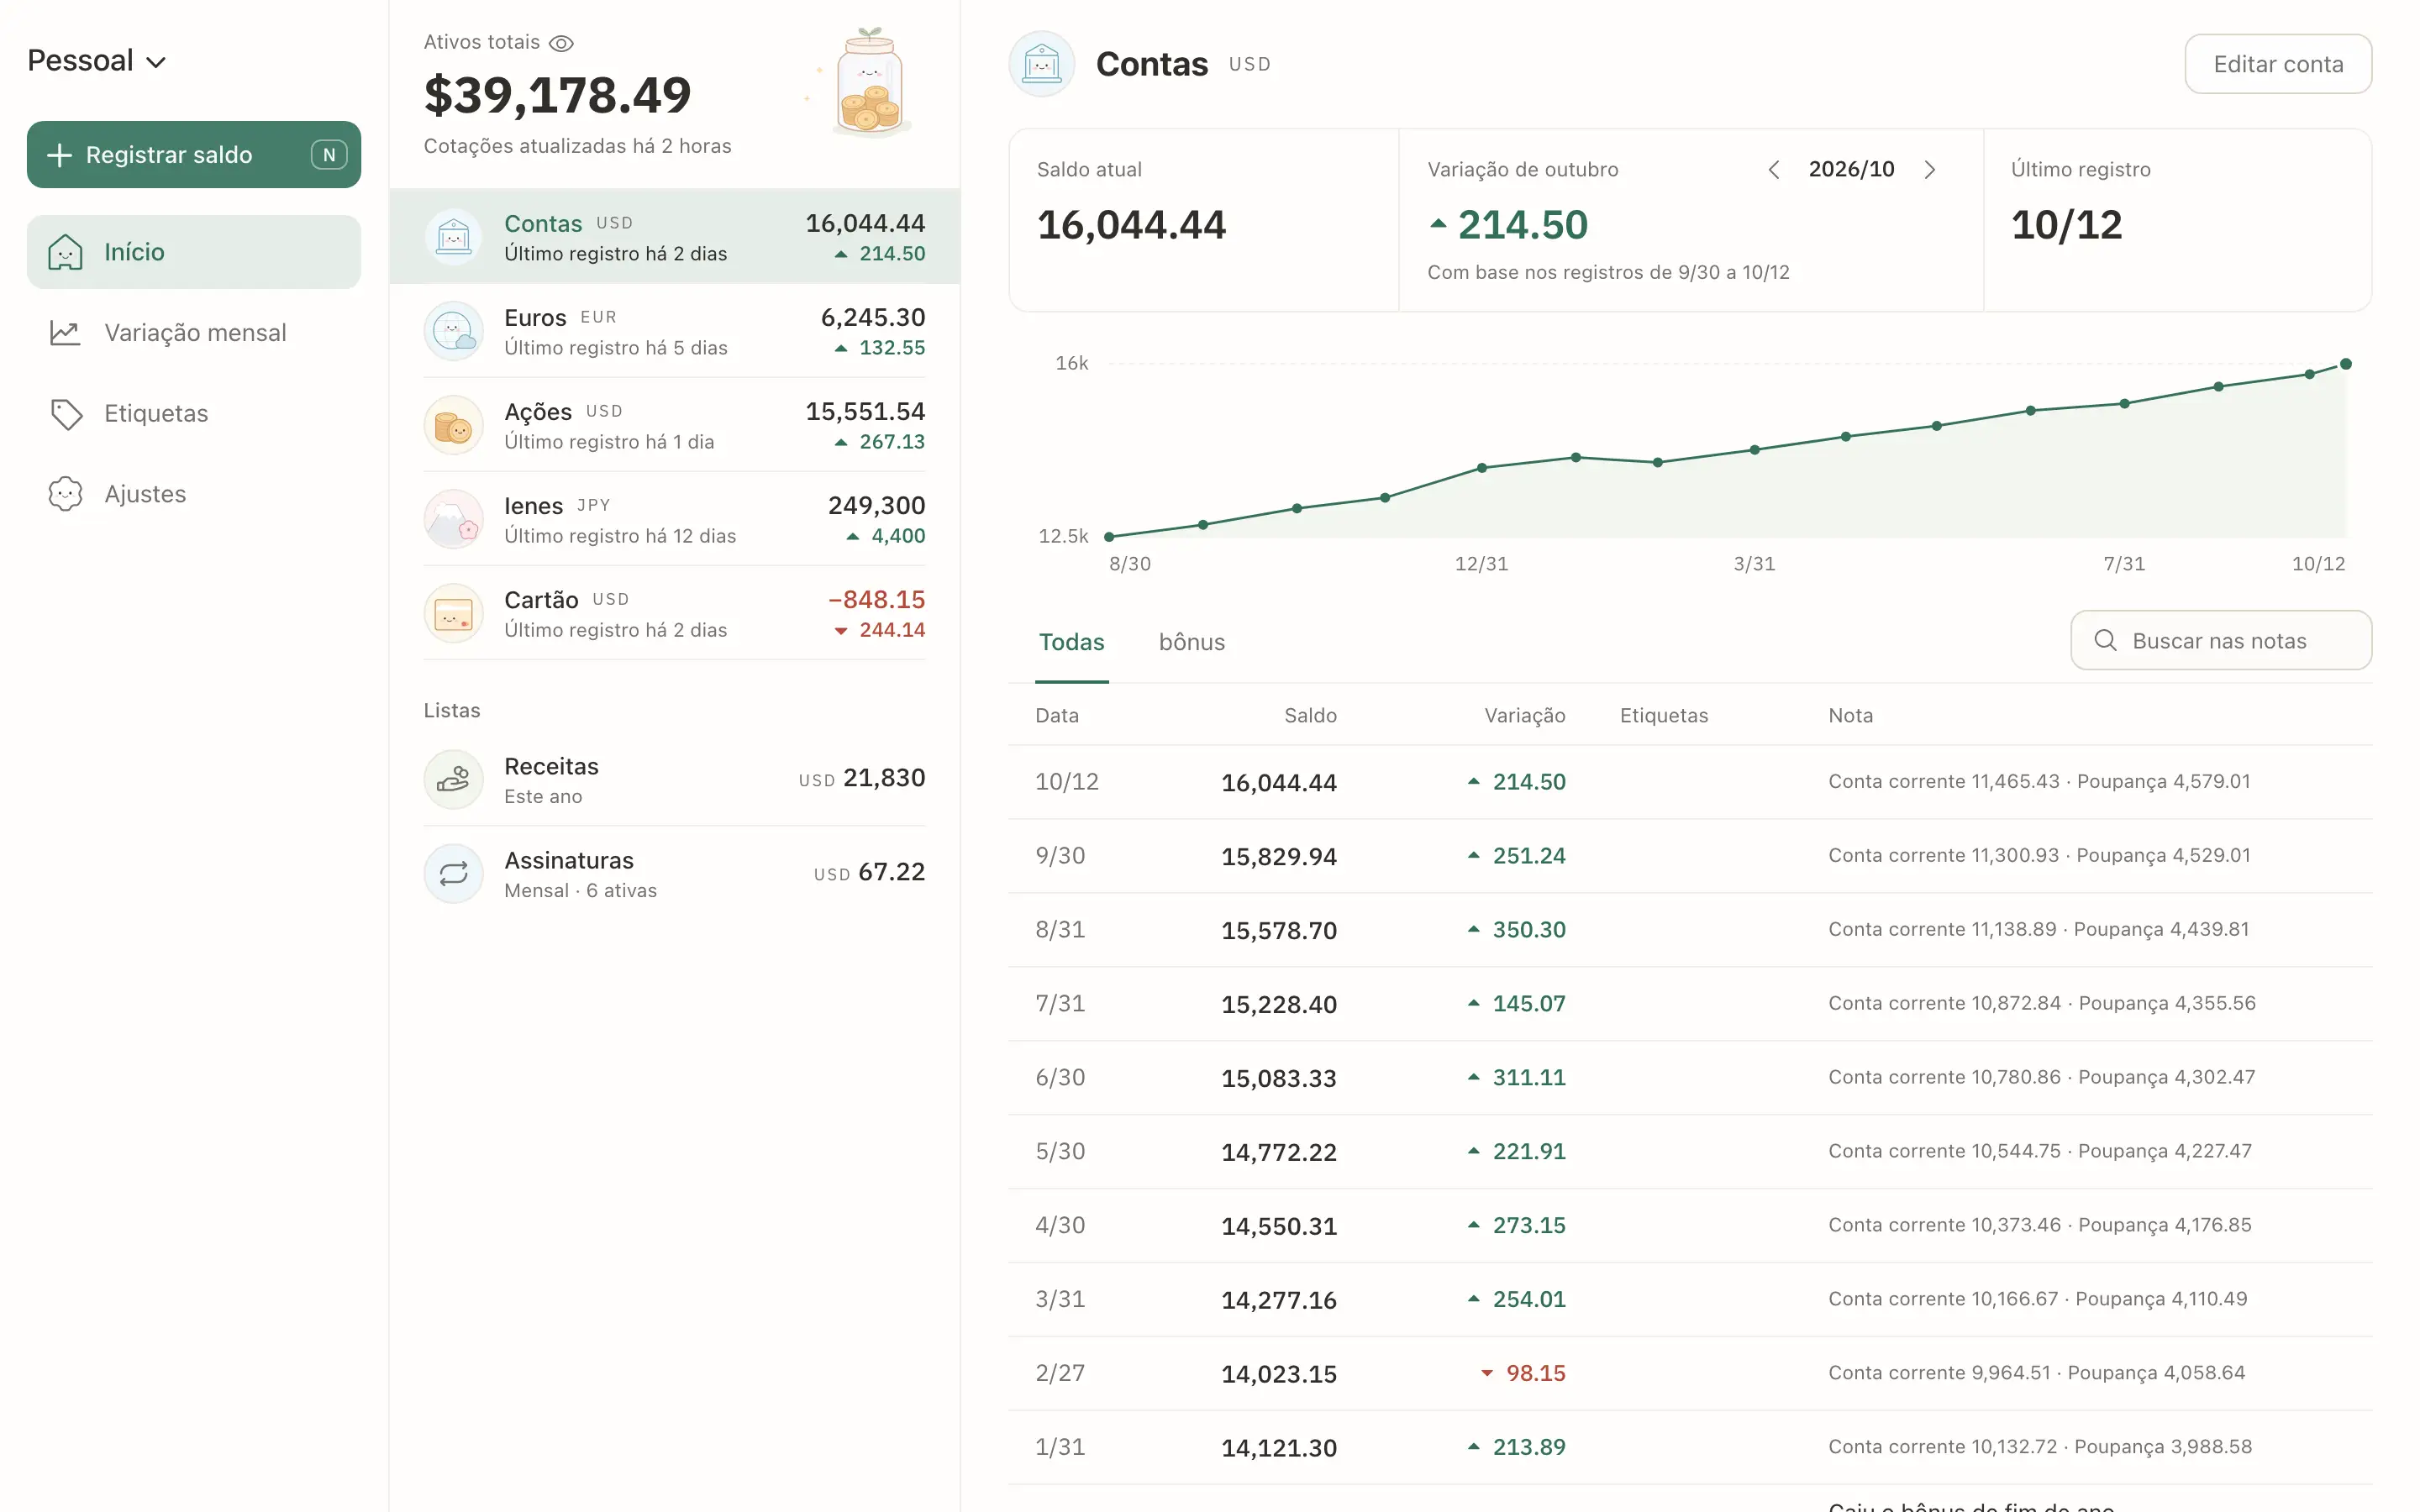The image size is (2420, 1512).
Task: Open the Etiquetas tag icon
Action: [x=66, y=414]
